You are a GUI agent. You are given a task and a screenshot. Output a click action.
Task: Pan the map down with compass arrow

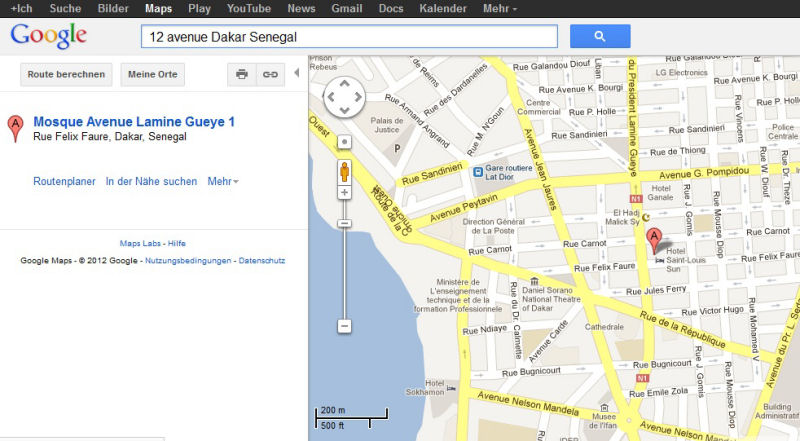(344, 110)
